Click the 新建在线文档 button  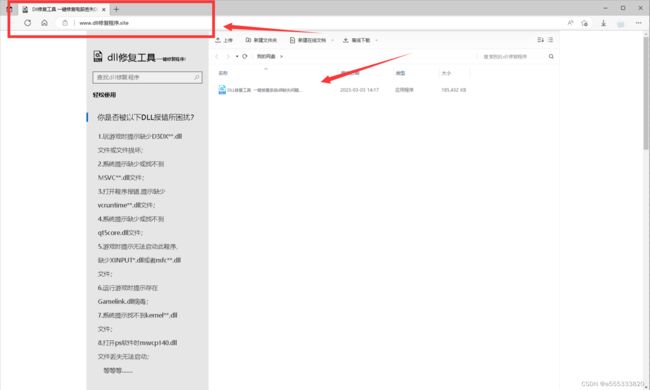coord(308,40)
